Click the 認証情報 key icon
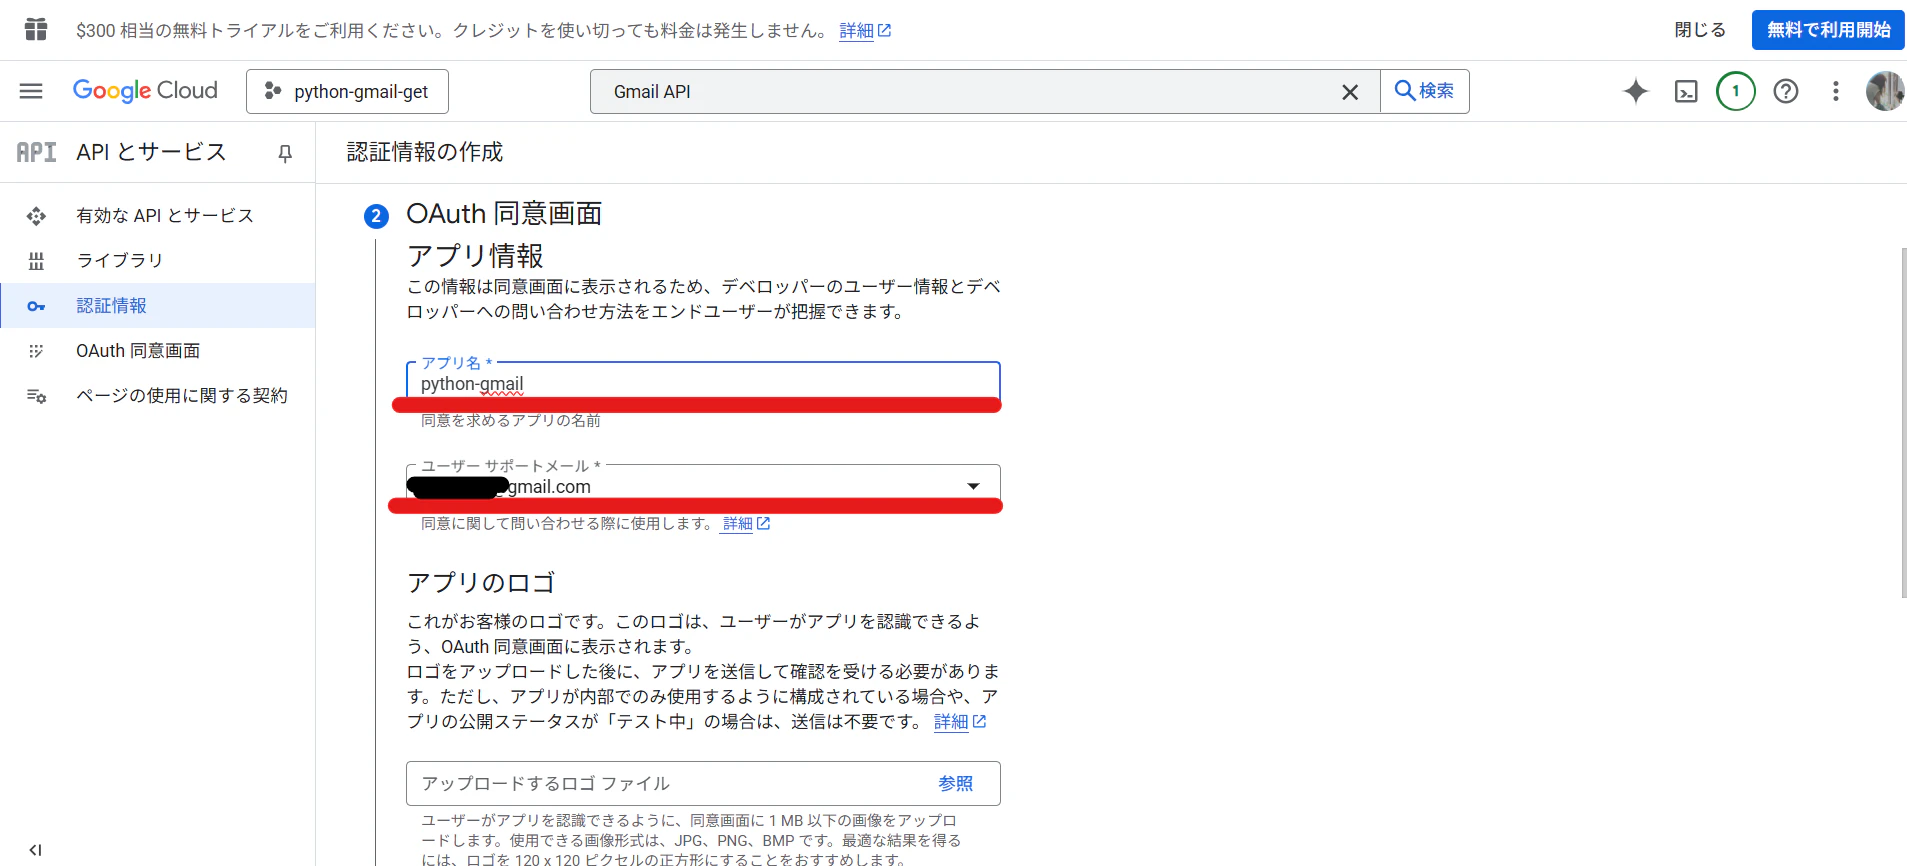The width and height of the screenshot is (1907, 866). (36, 306)
